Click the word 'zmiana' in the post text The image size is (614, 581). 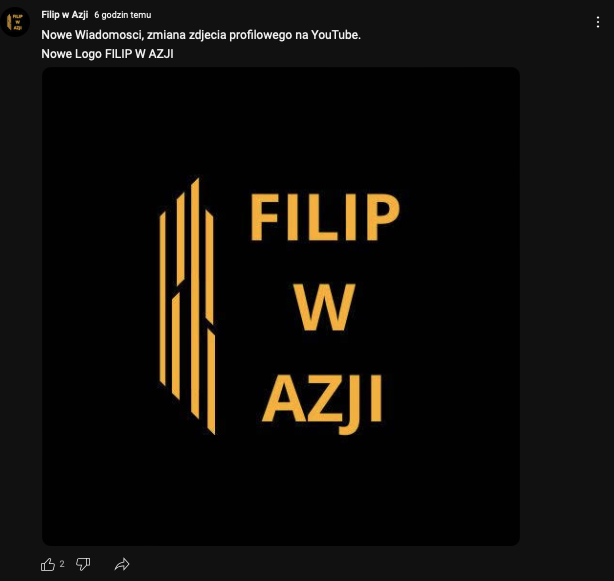coord(166,35)
